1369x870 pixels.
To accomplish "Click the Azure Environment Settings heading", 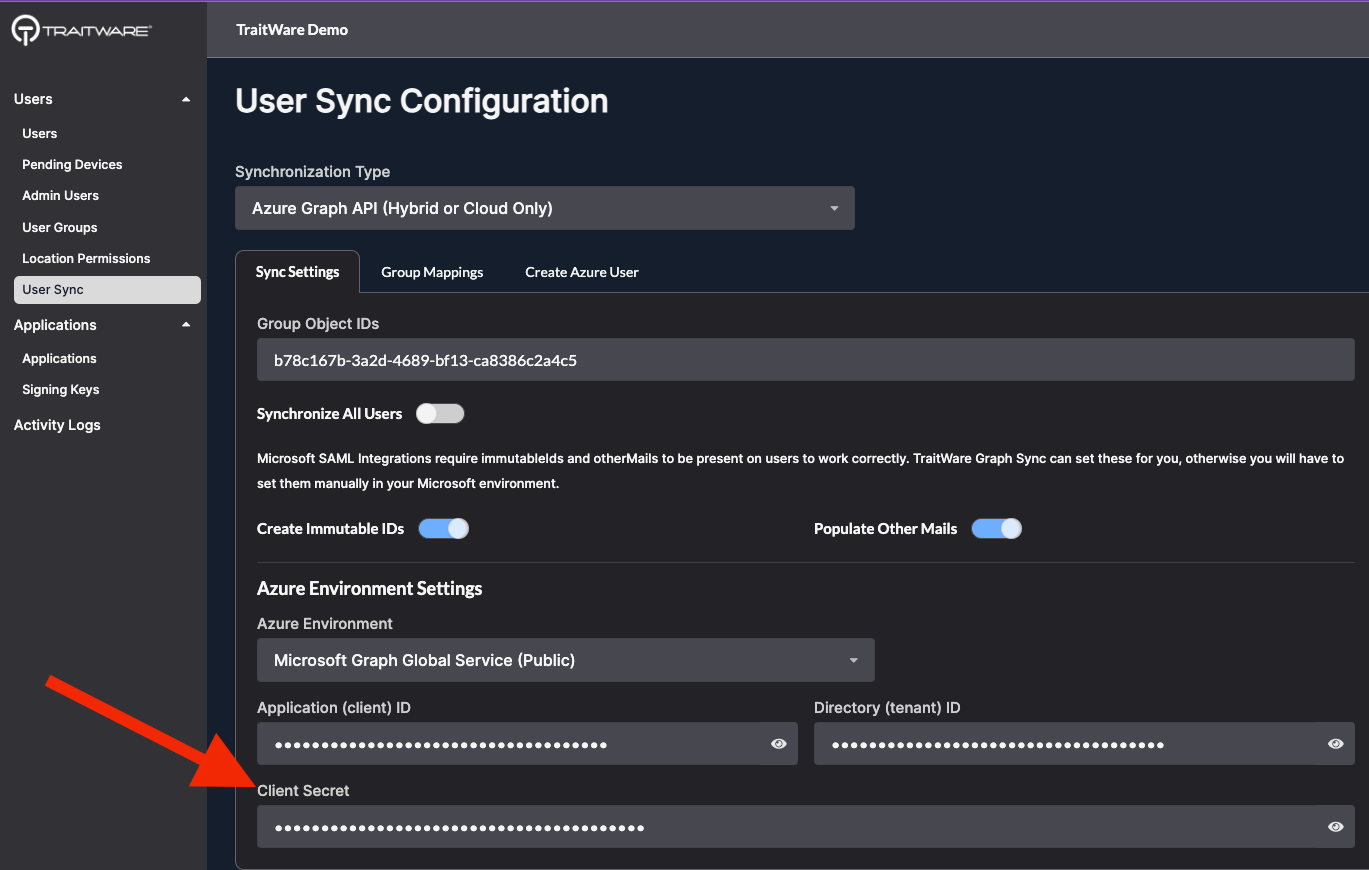I will [370, 588].
